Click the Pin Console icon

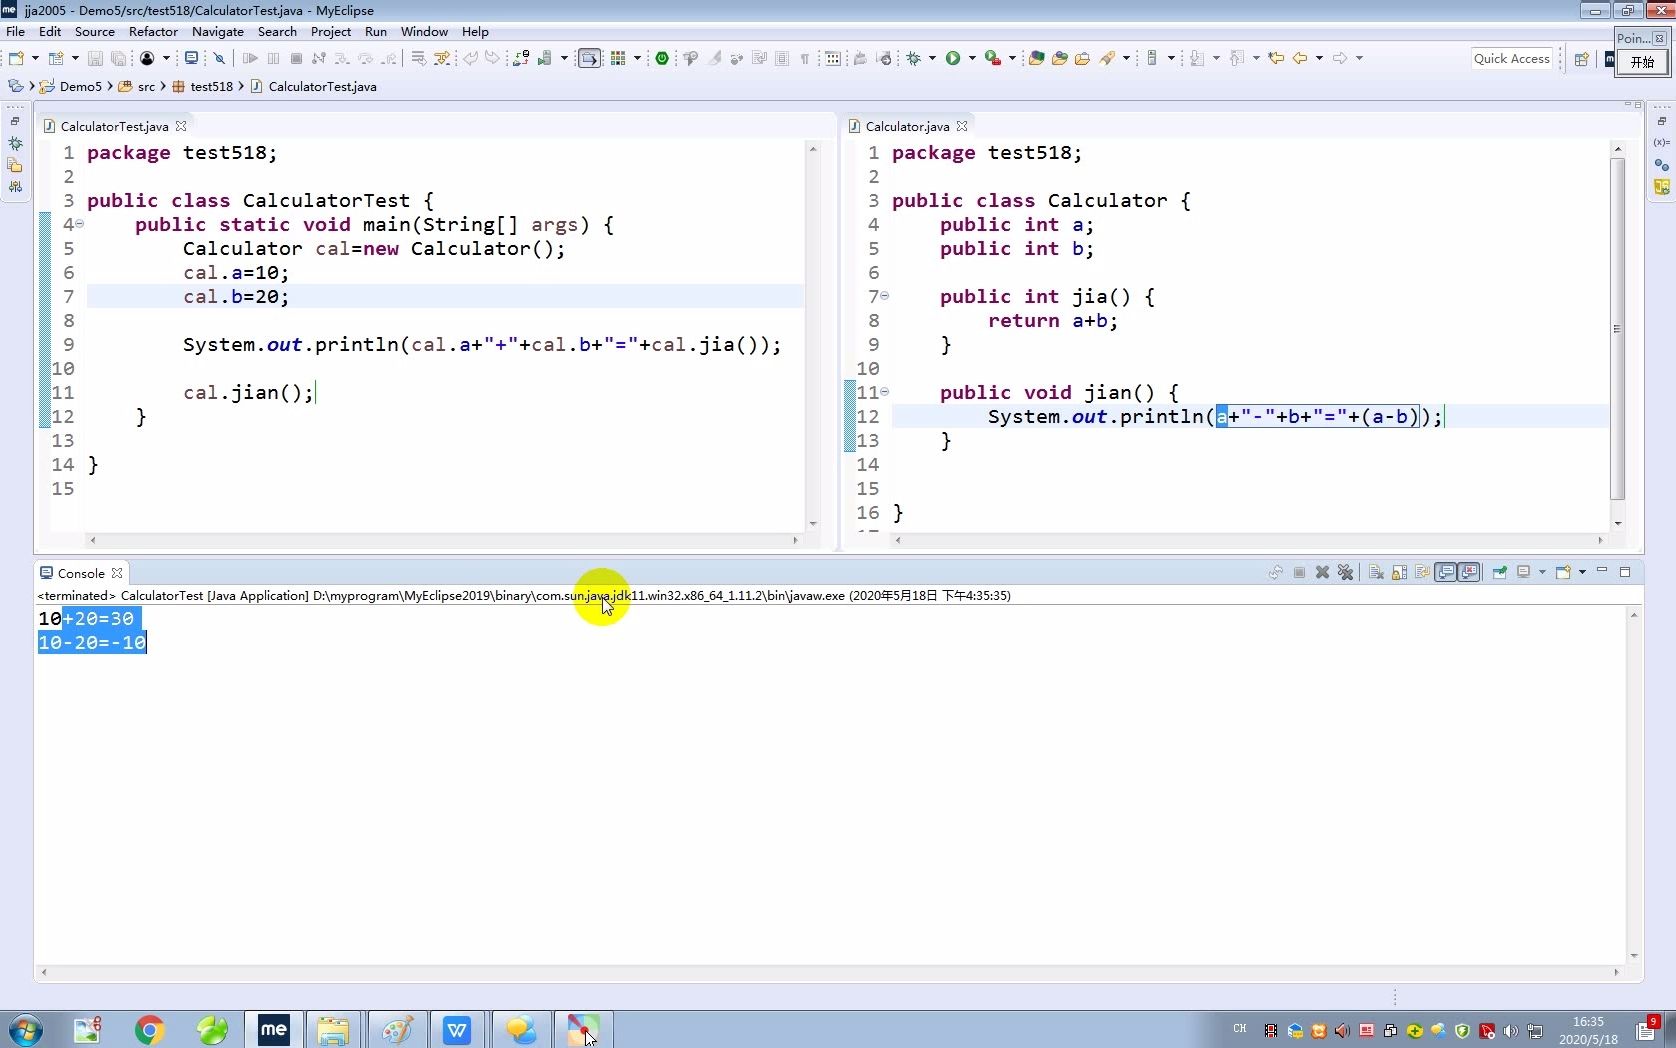[x=1499, y=572]
